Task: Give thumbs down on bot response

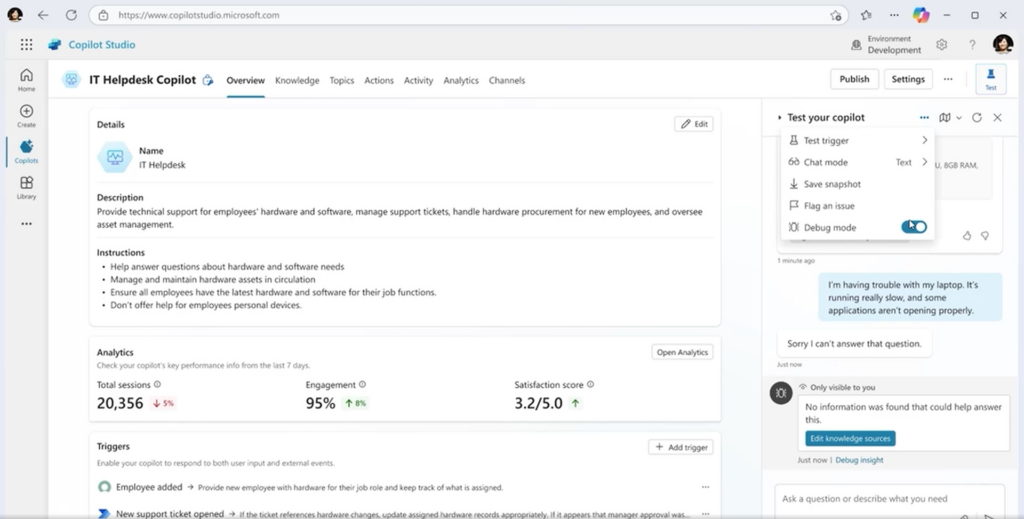Action: (985, 236)
